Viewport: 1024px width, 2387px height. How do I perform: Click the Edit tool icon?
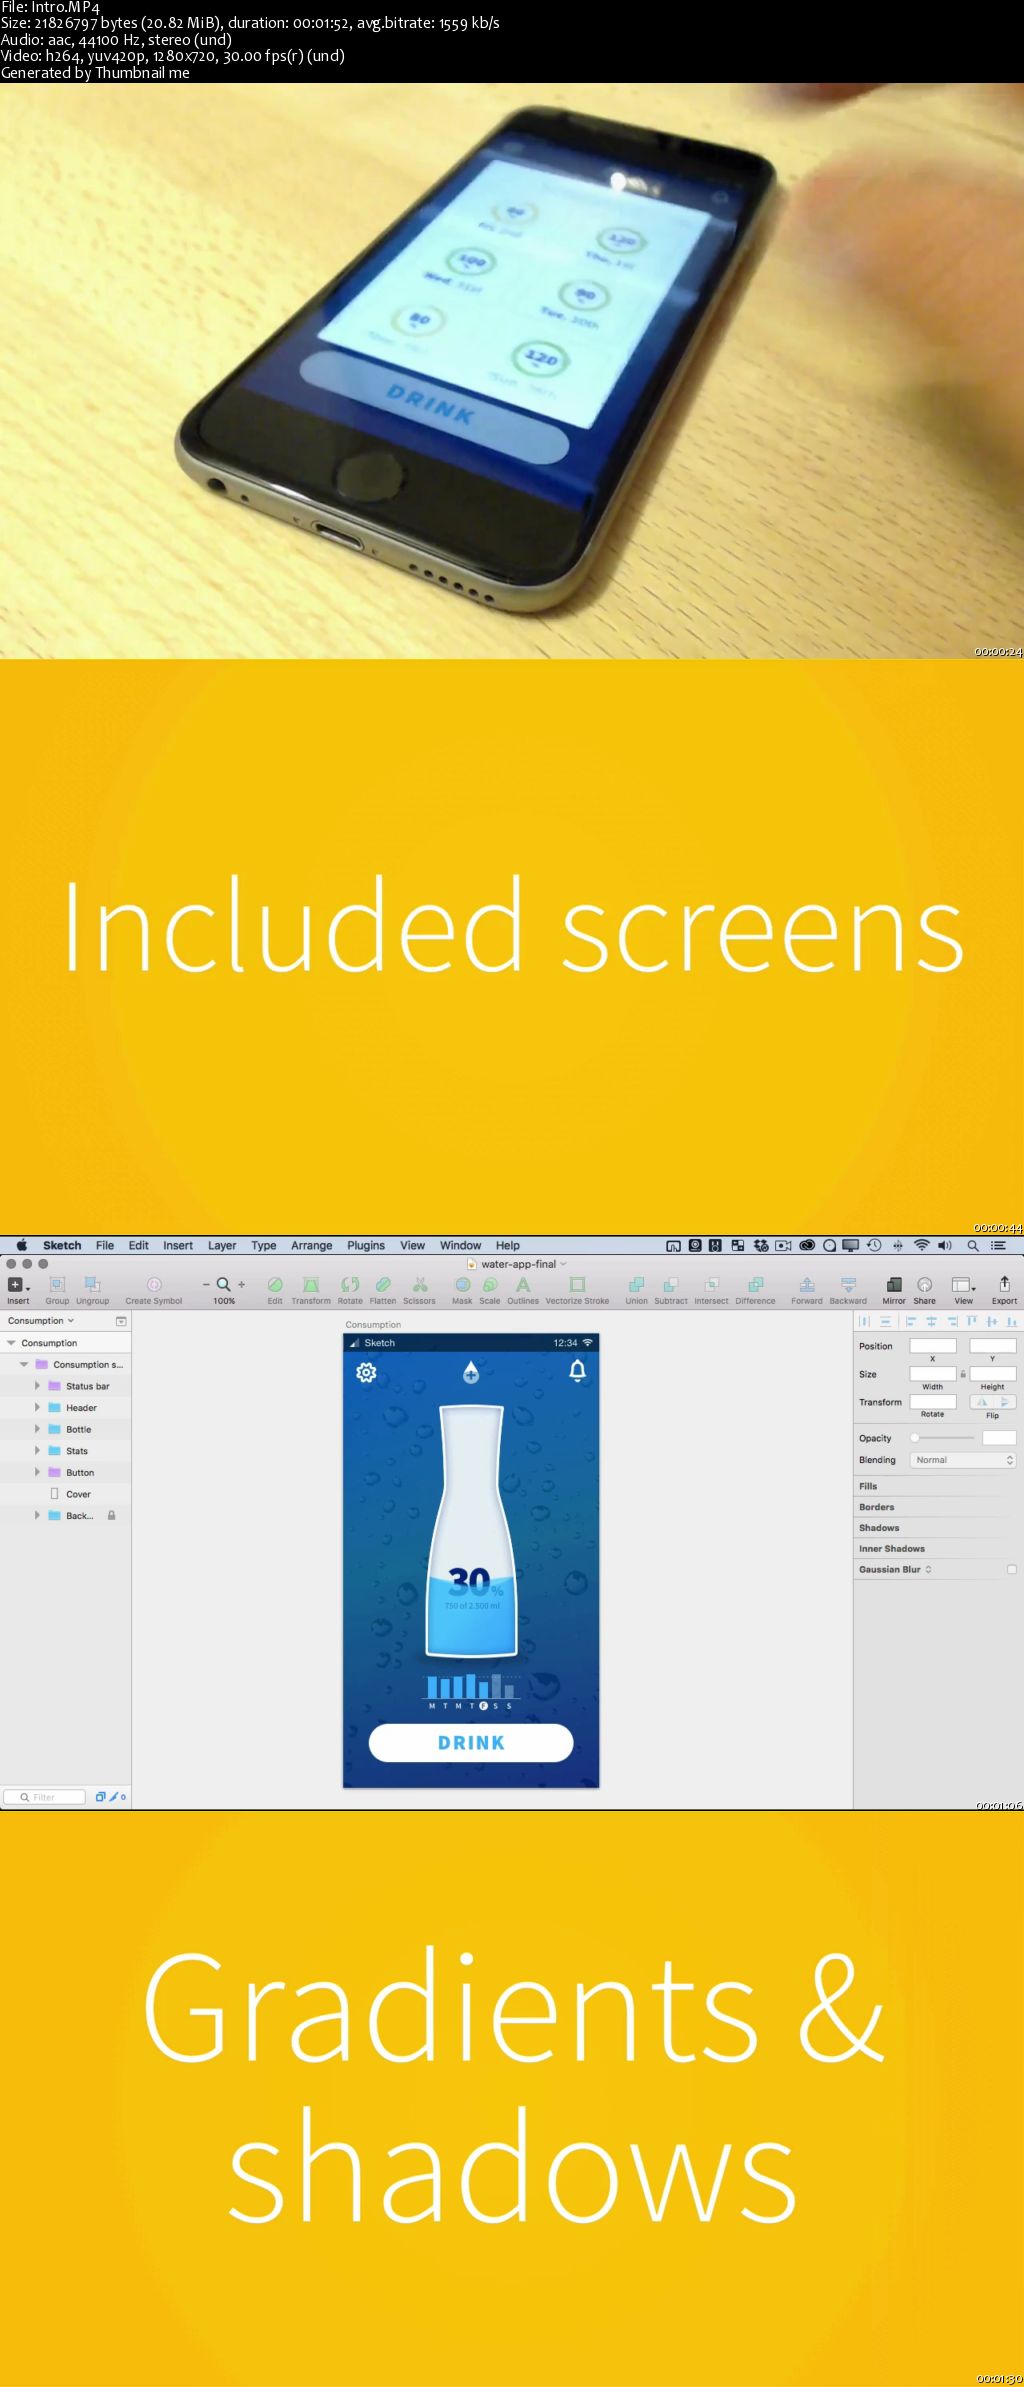[275, 1285]
